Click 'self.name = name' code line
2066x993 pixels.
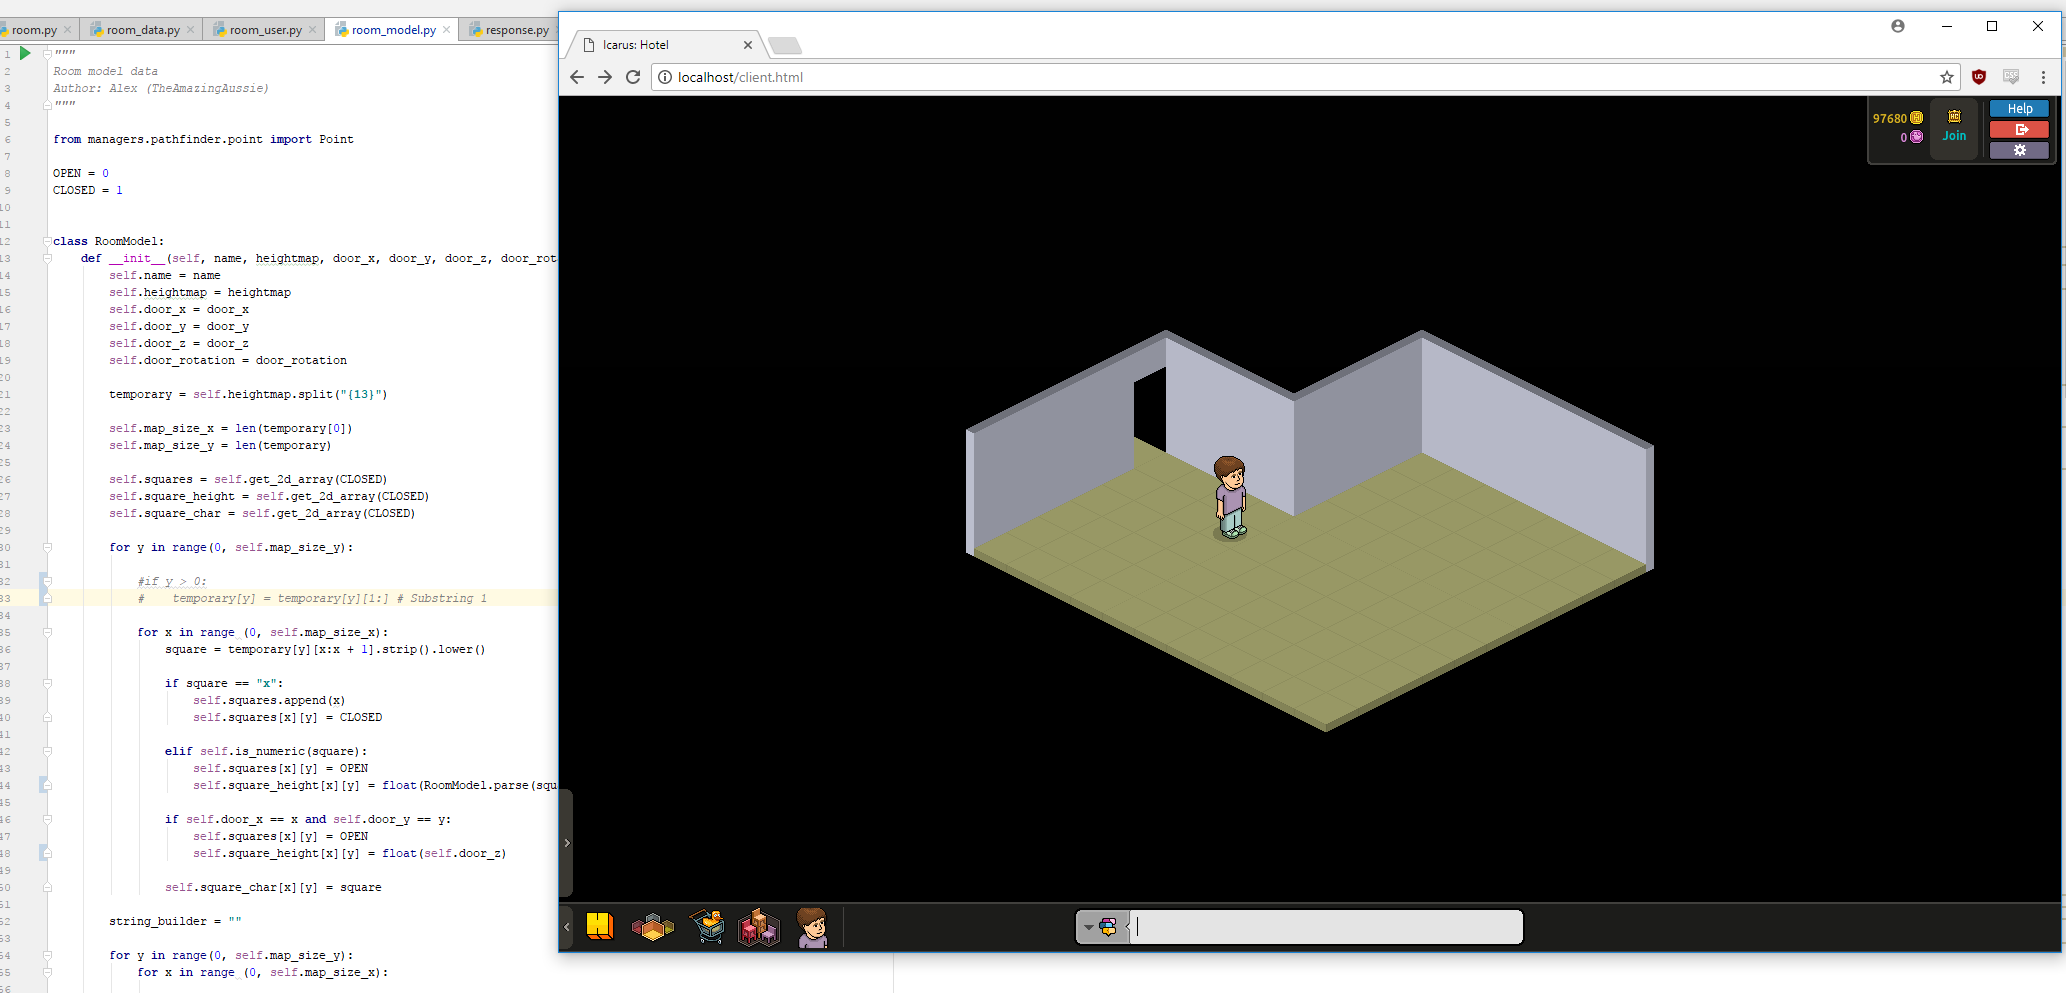pyautogui.click(x=165, y=275)
